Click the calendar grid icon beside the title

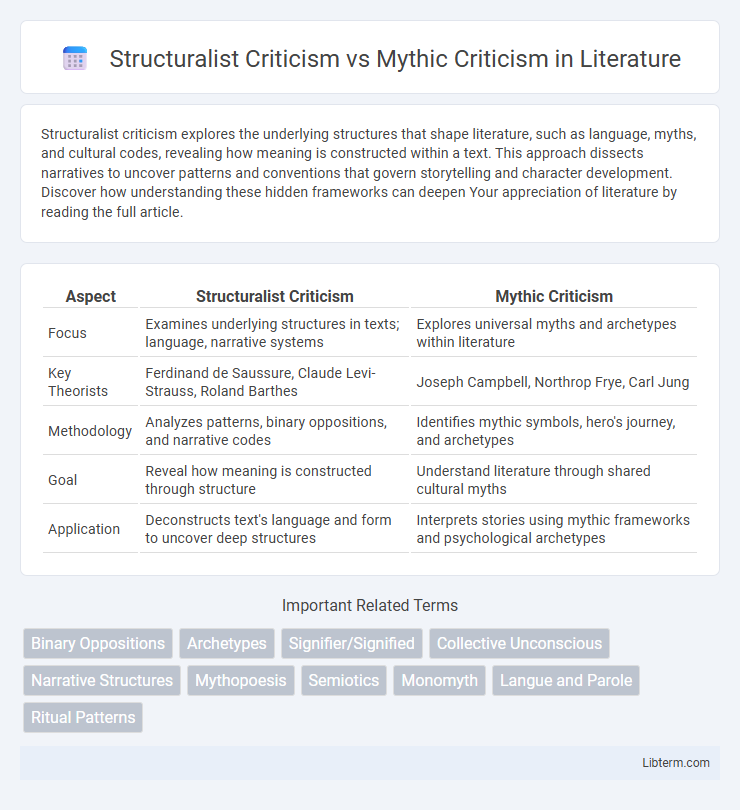pyautogui.click(x=75, y=59)
